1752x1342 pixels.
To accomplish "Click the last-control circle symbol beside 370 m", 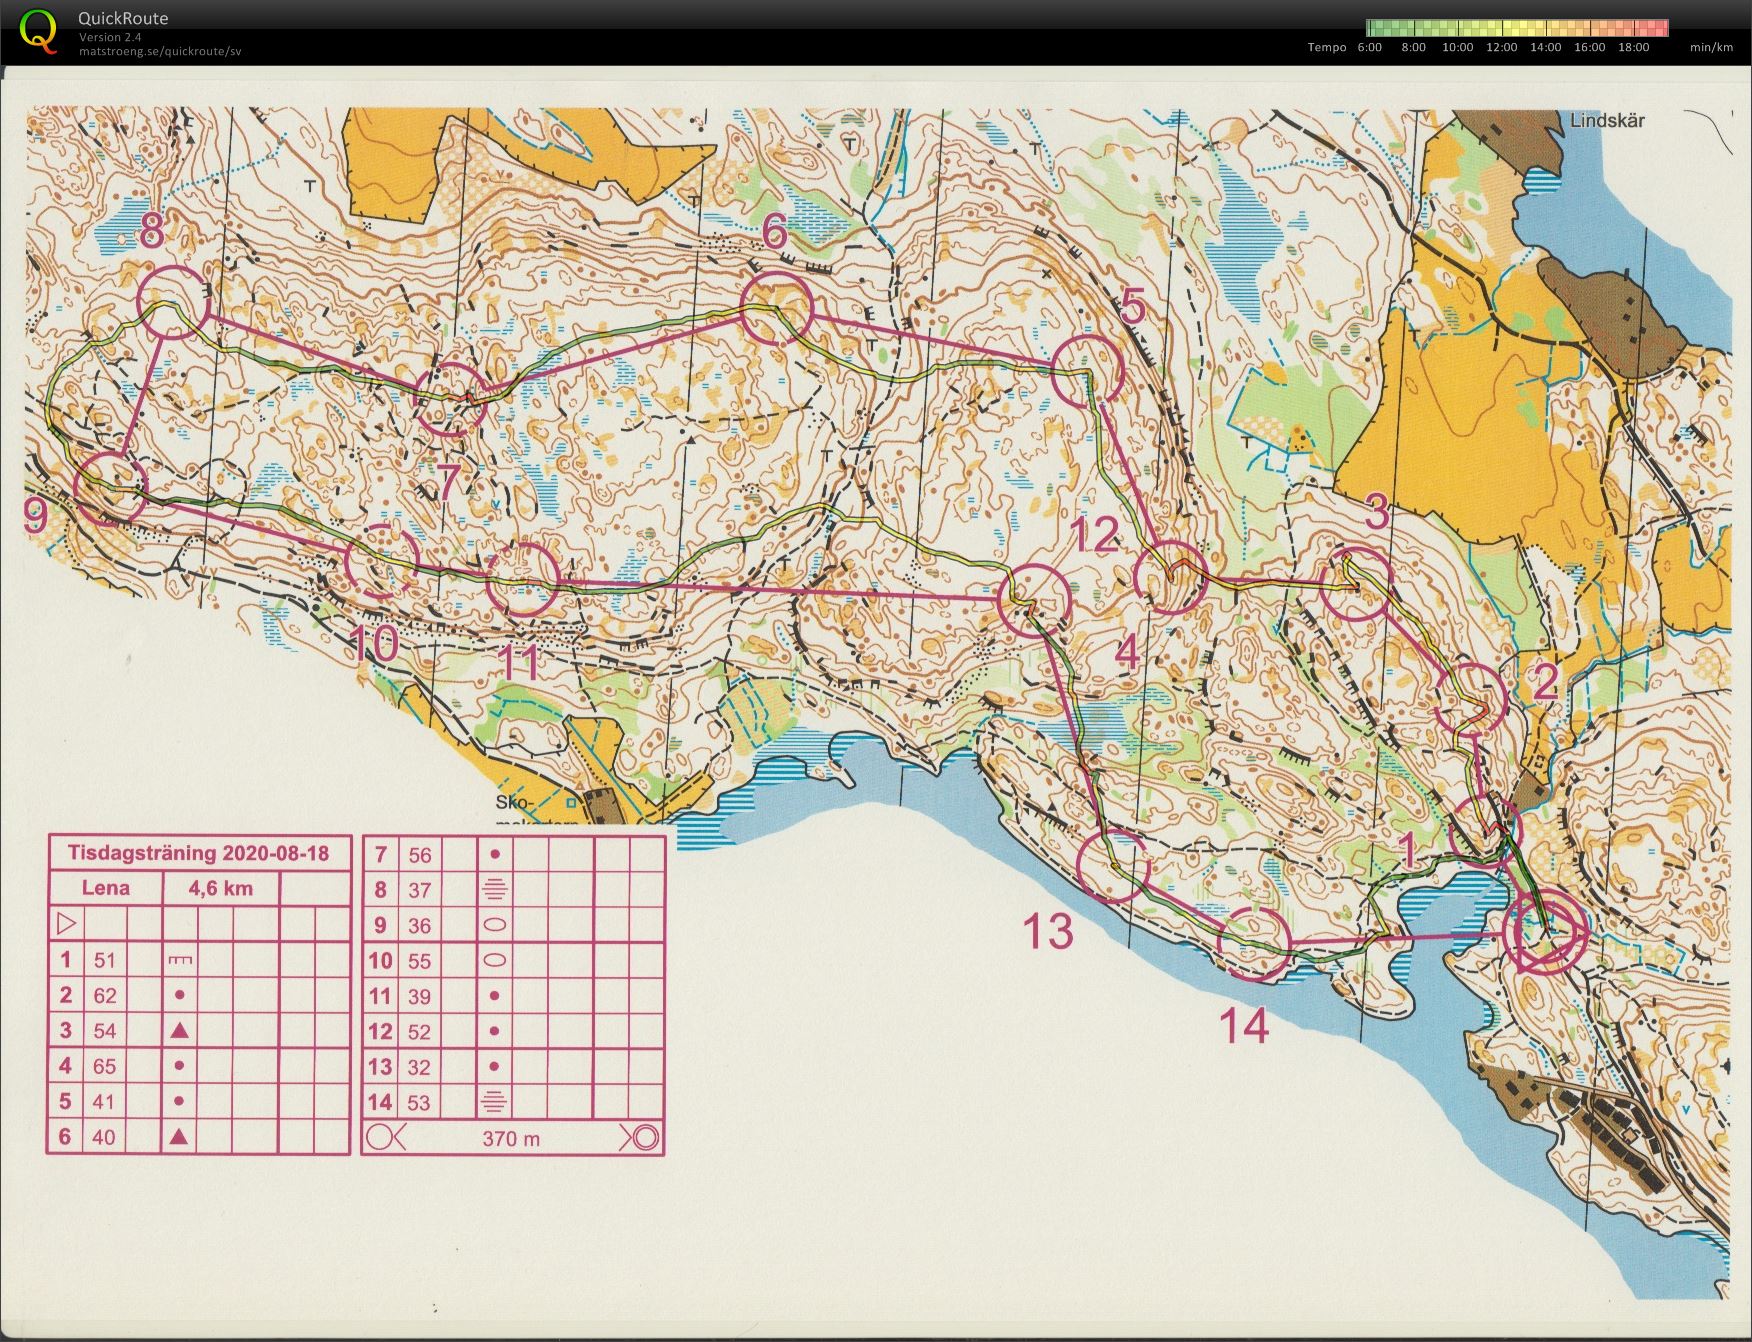I will coord(379,1137).
